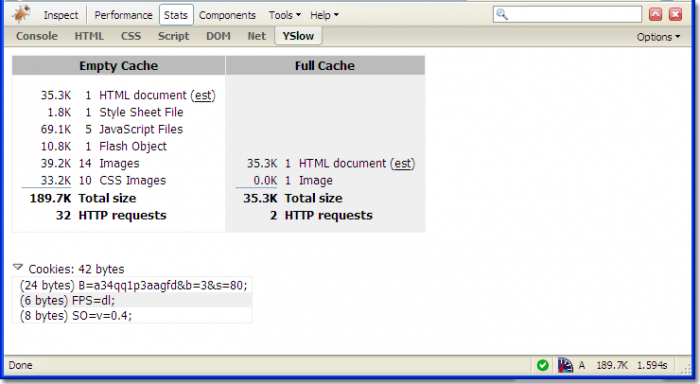This screenshot has height=384, width=700.
Task: Click the YSlow speedometer status bar icon
Action: [565, 365]
